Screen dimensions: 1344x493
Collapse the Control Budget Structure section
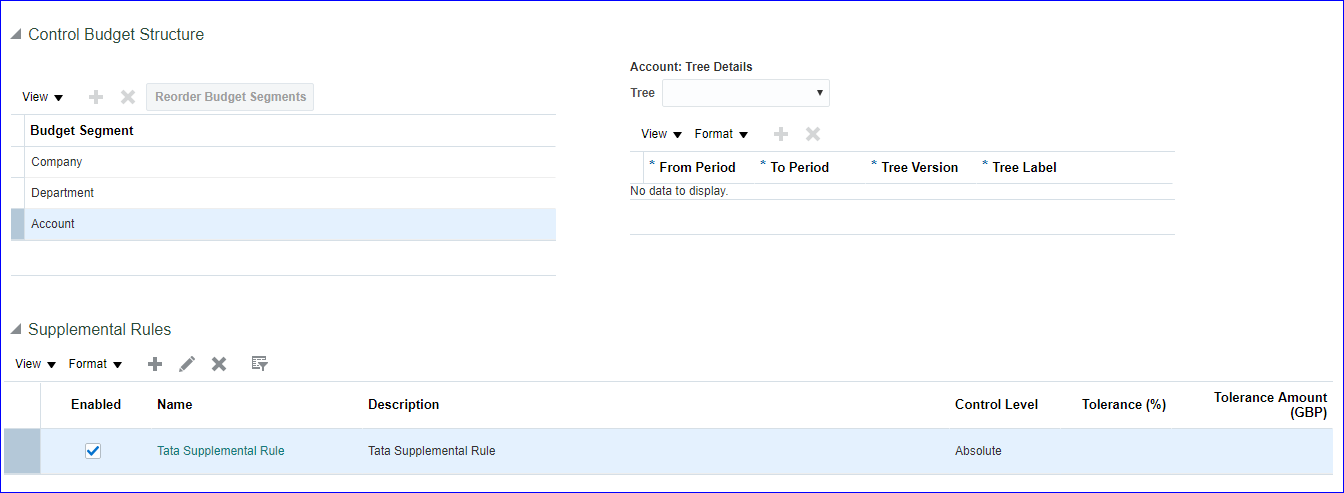16,35
